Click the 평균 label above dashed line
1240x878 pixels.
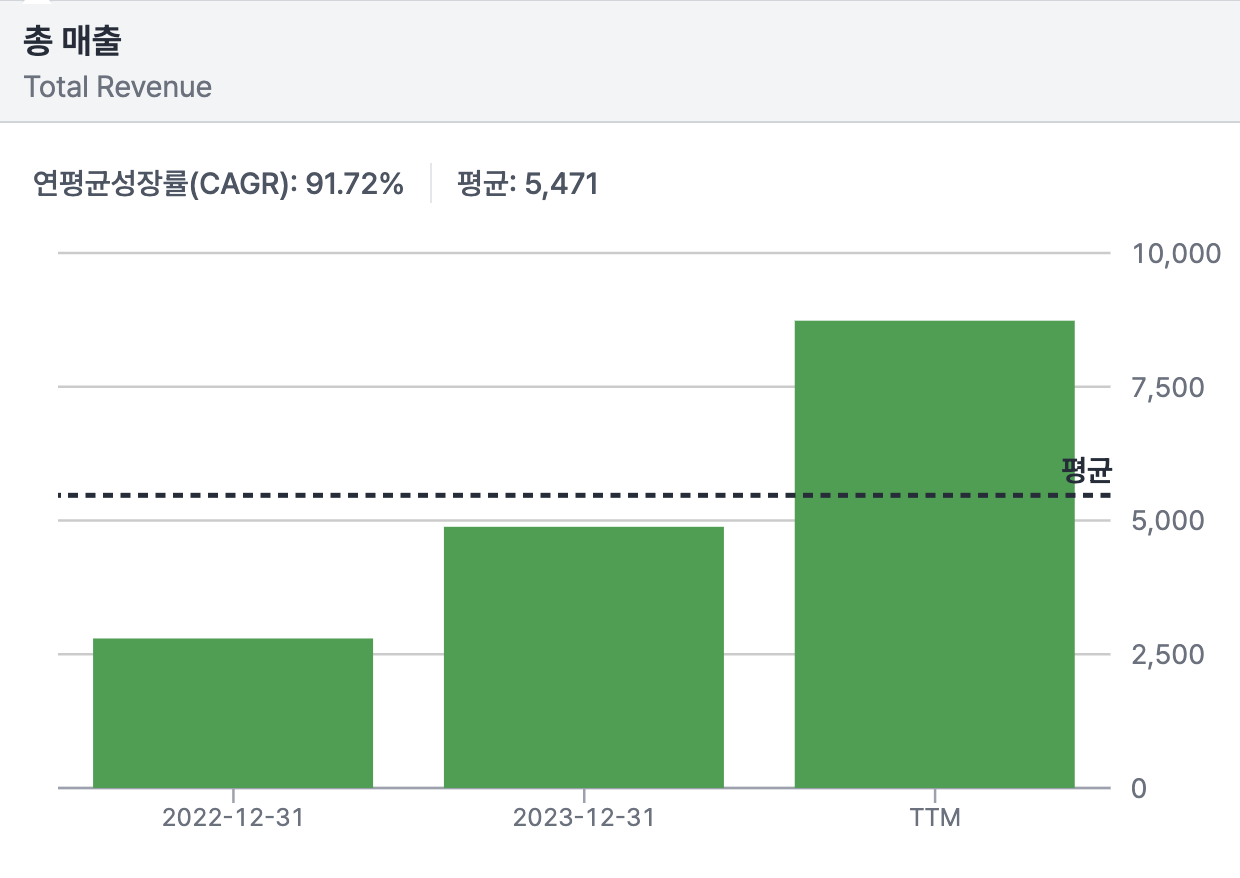[1086, 469]
